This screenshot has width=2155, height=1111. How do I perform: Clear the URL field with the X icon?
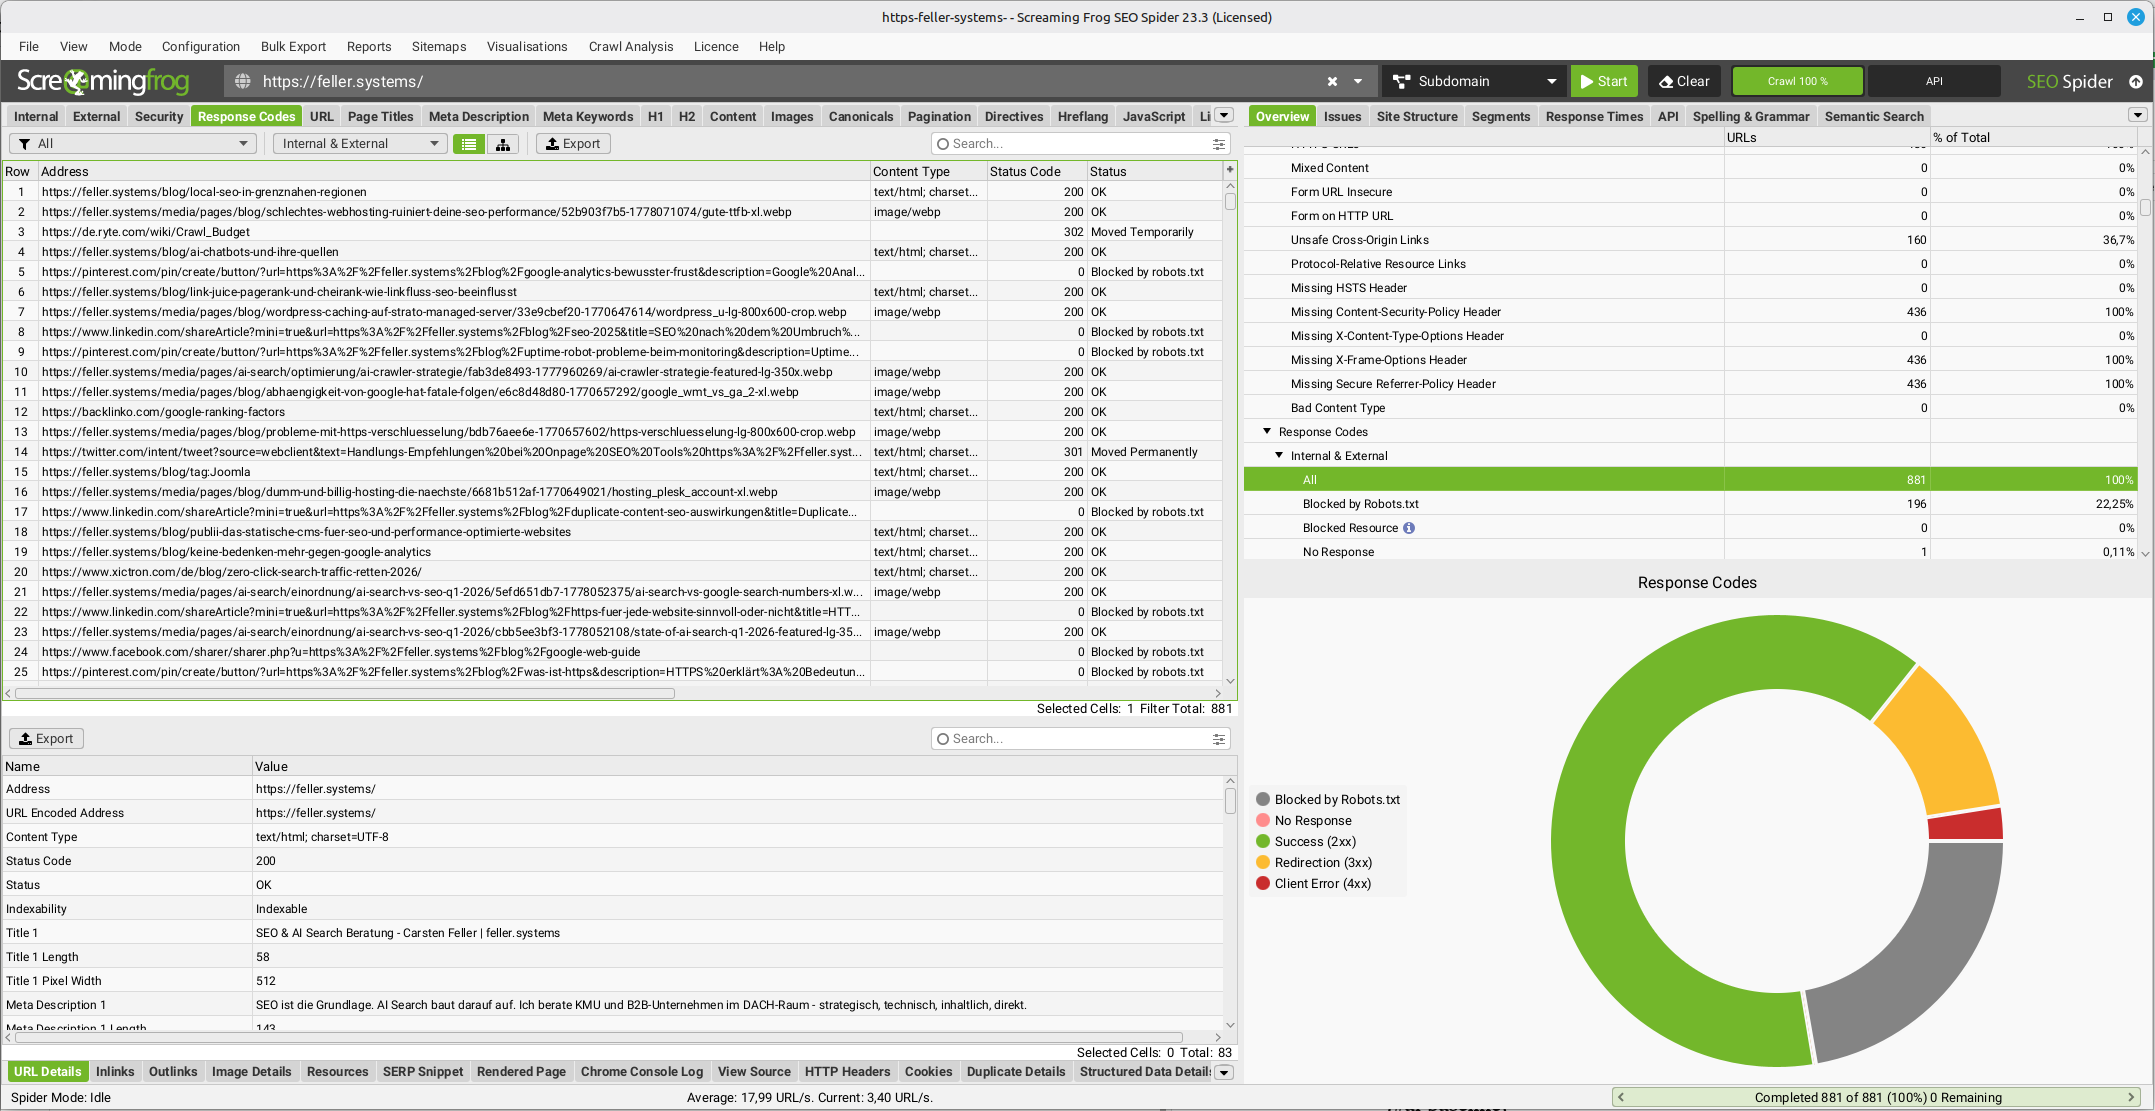click(x=1332, y=81)
